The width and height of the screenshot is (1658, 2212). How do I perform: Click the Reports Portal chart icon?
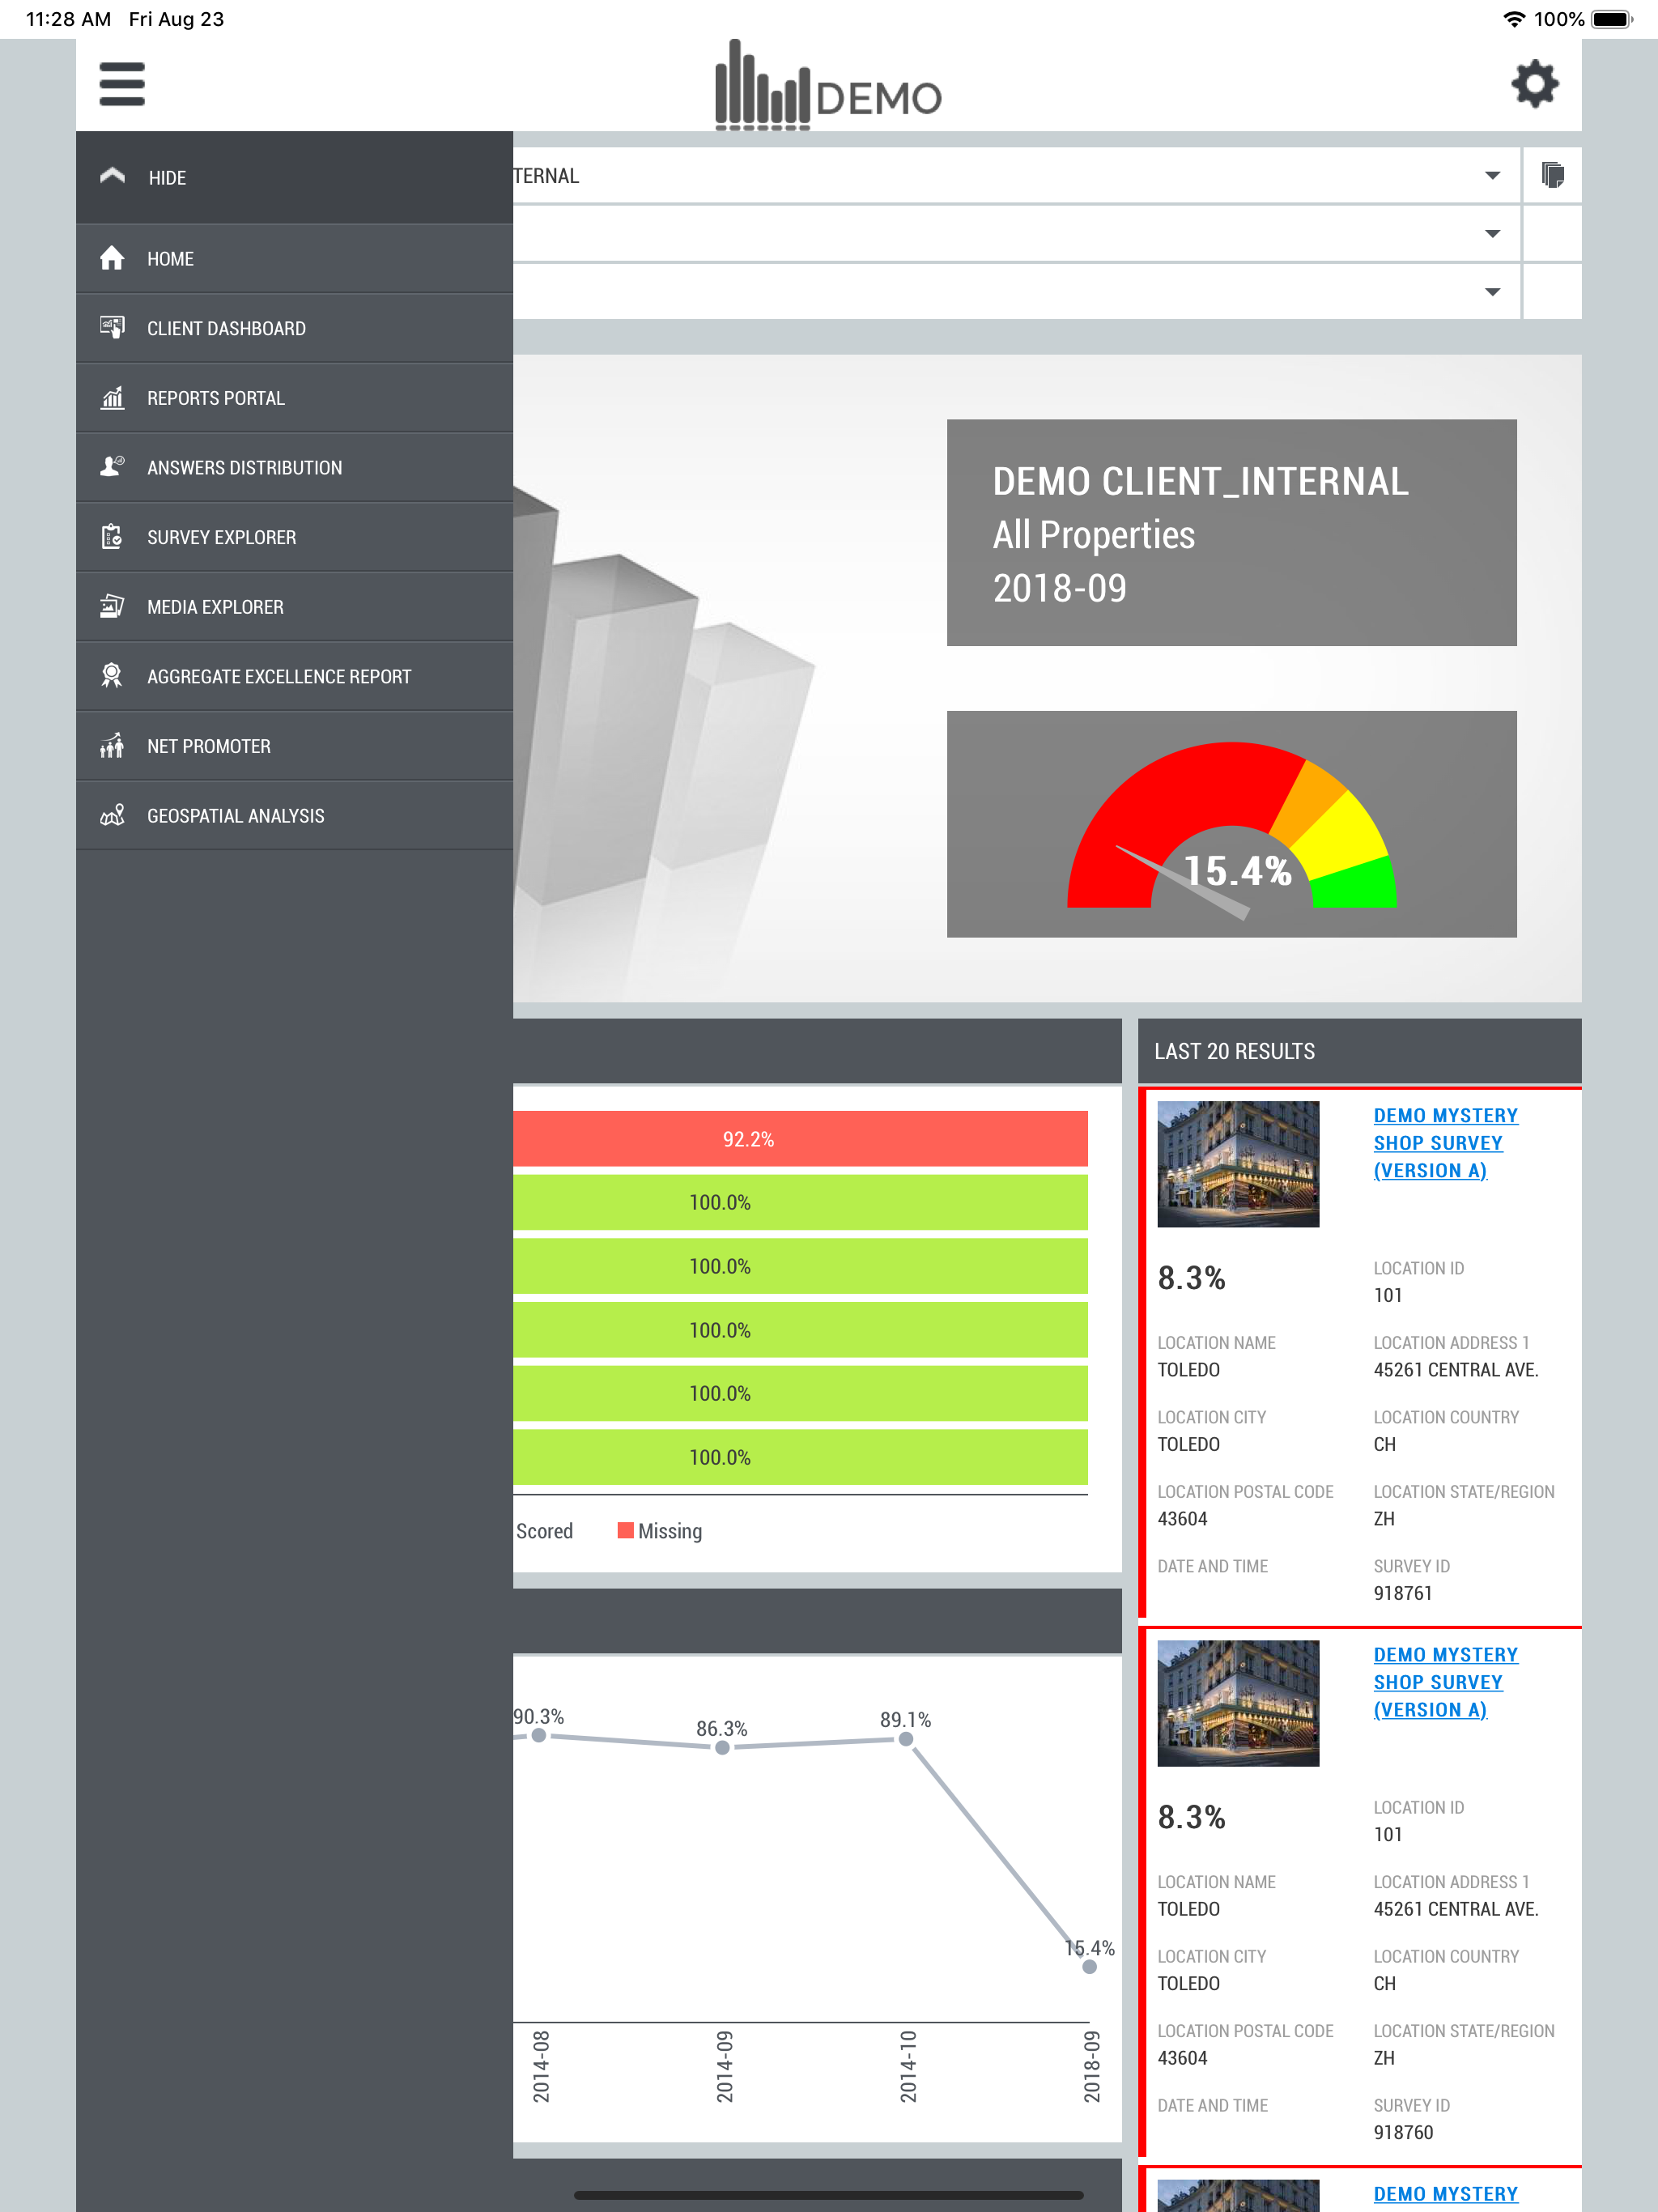[112, 398]
